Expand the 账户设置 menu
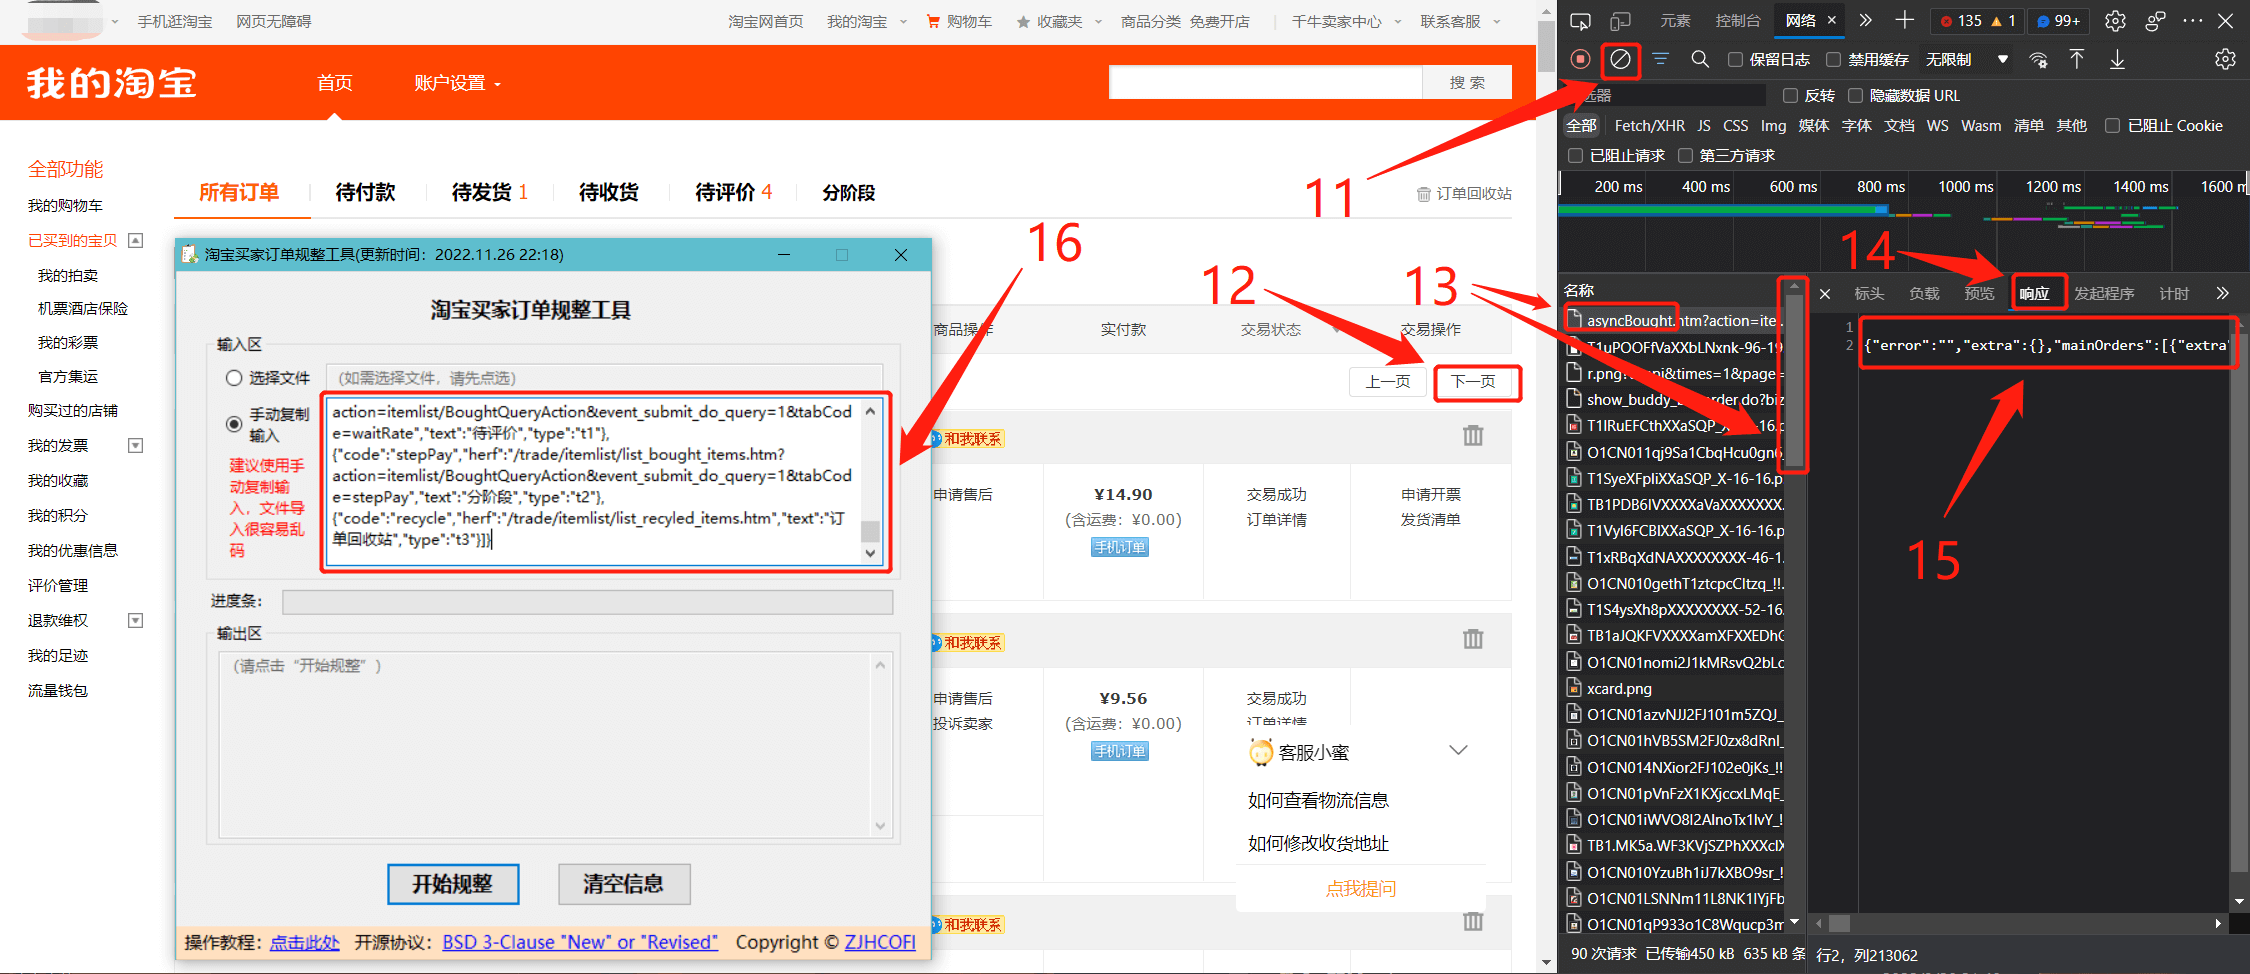 click(457, 83)
